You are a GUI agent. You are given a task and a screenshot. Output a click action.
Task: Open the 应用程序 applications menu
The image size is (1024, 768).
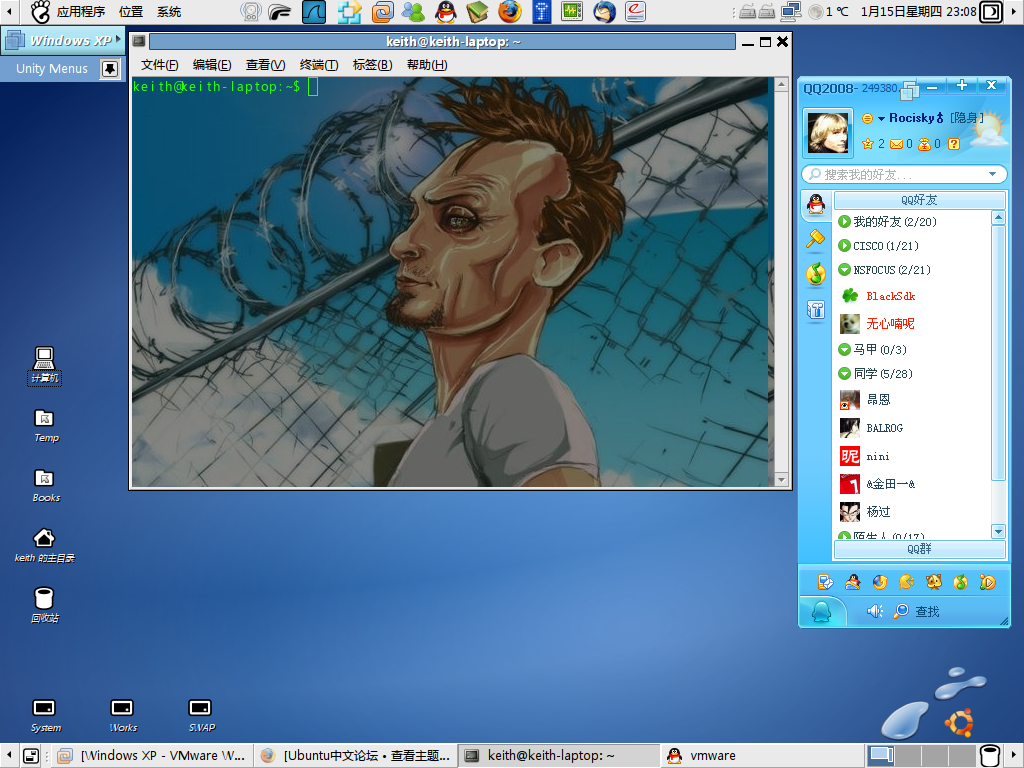(x=80, y=12)
